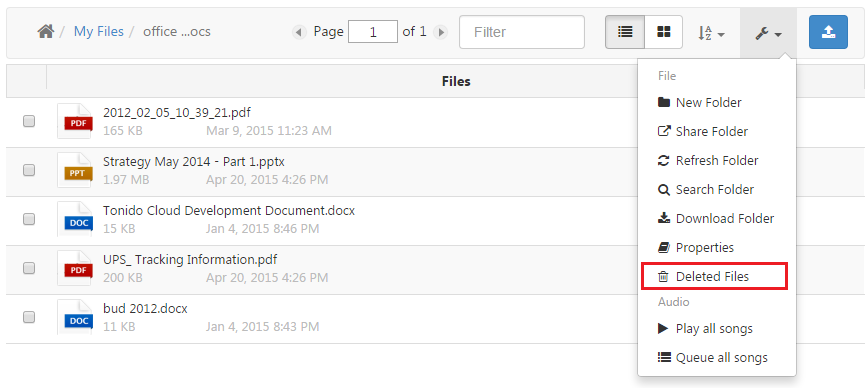866x388 pixels.
Task: Check the box for 2012_02_05_10_39_21.pdf
Action: (29, 121)
